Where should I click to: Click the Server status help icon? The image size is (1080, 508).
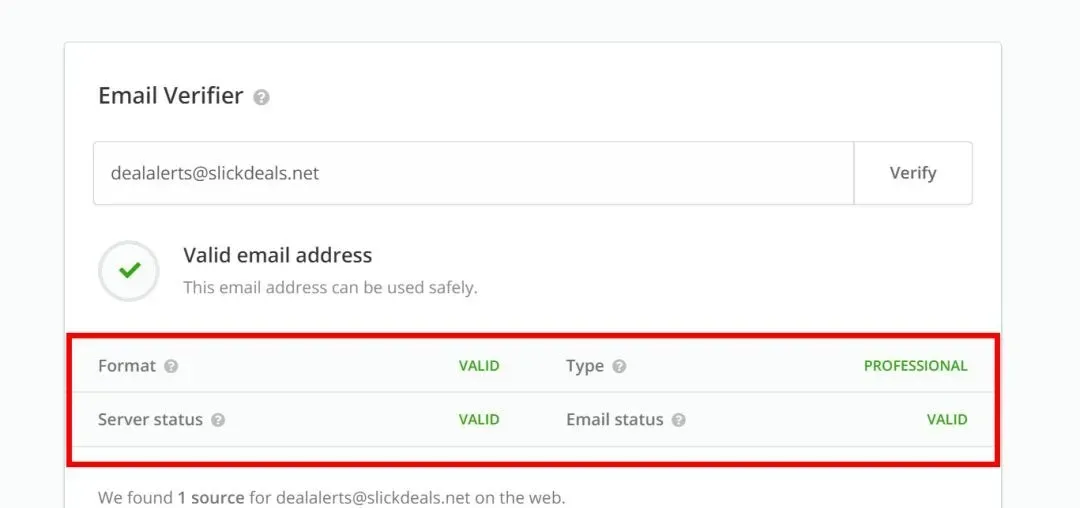[218, 420]
